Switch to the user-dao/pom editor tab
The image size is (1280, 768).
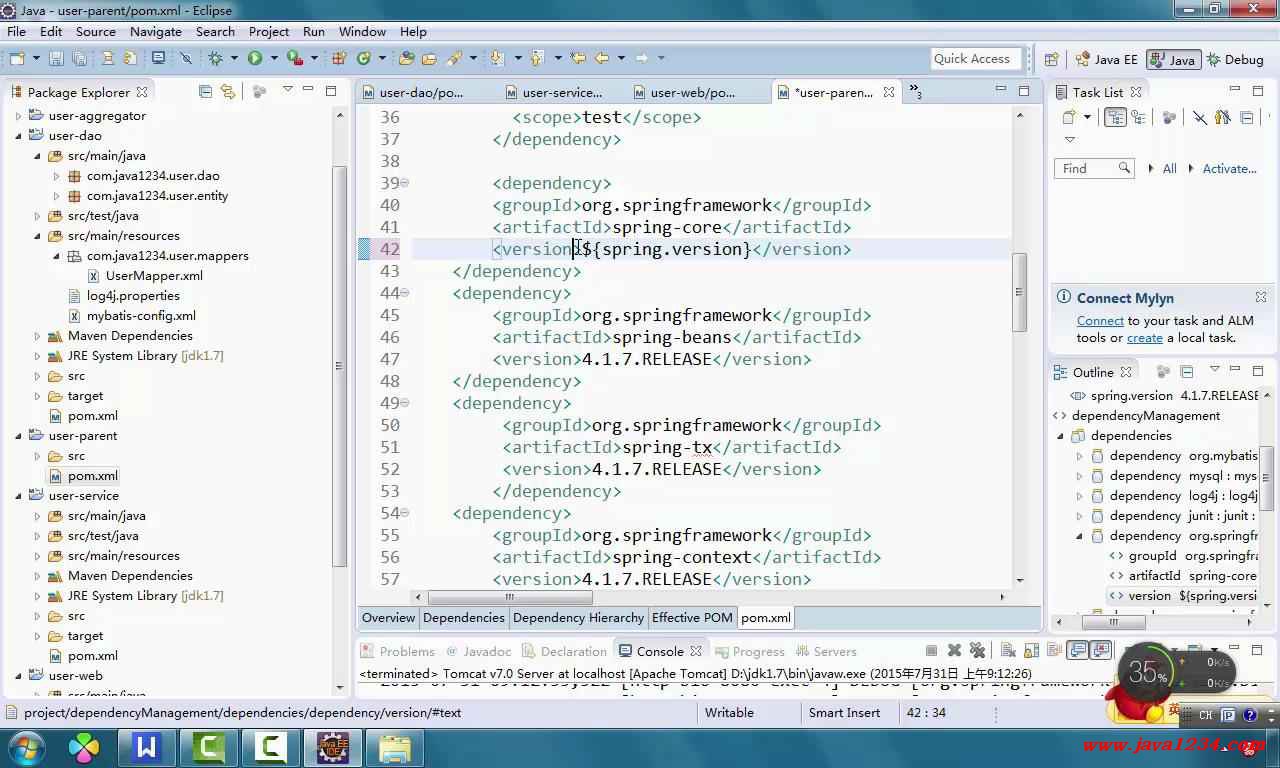click(413, 92)
